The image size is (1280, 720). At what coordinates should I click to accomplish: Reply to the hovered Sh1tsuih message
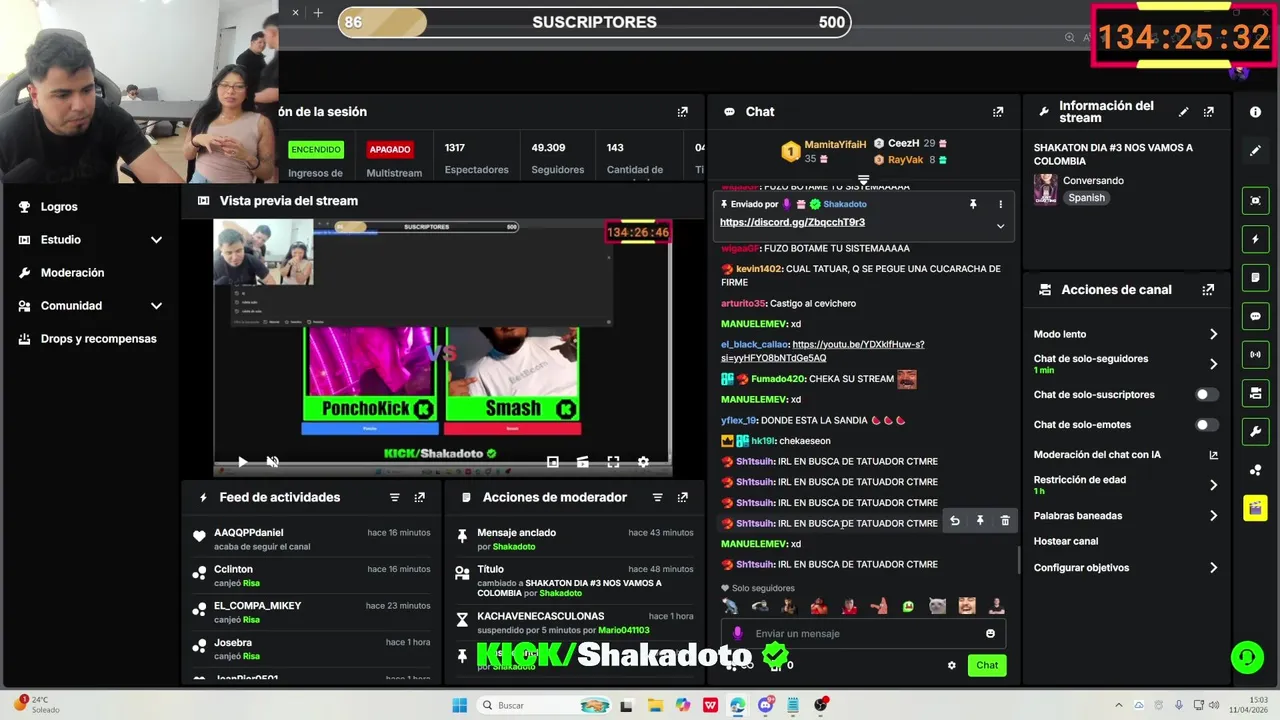(955, 521)
